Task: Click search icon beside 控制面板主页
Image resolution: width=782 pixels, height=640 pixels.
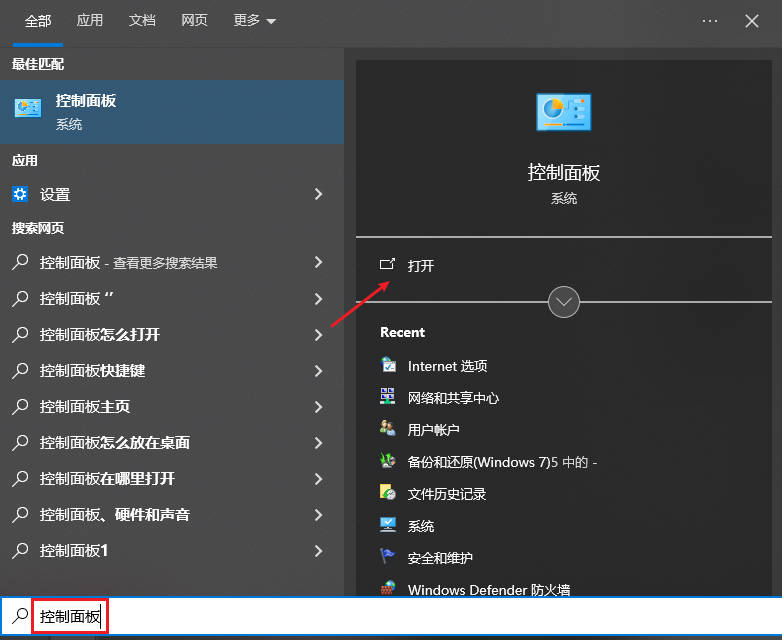Action: coord(20,406)
